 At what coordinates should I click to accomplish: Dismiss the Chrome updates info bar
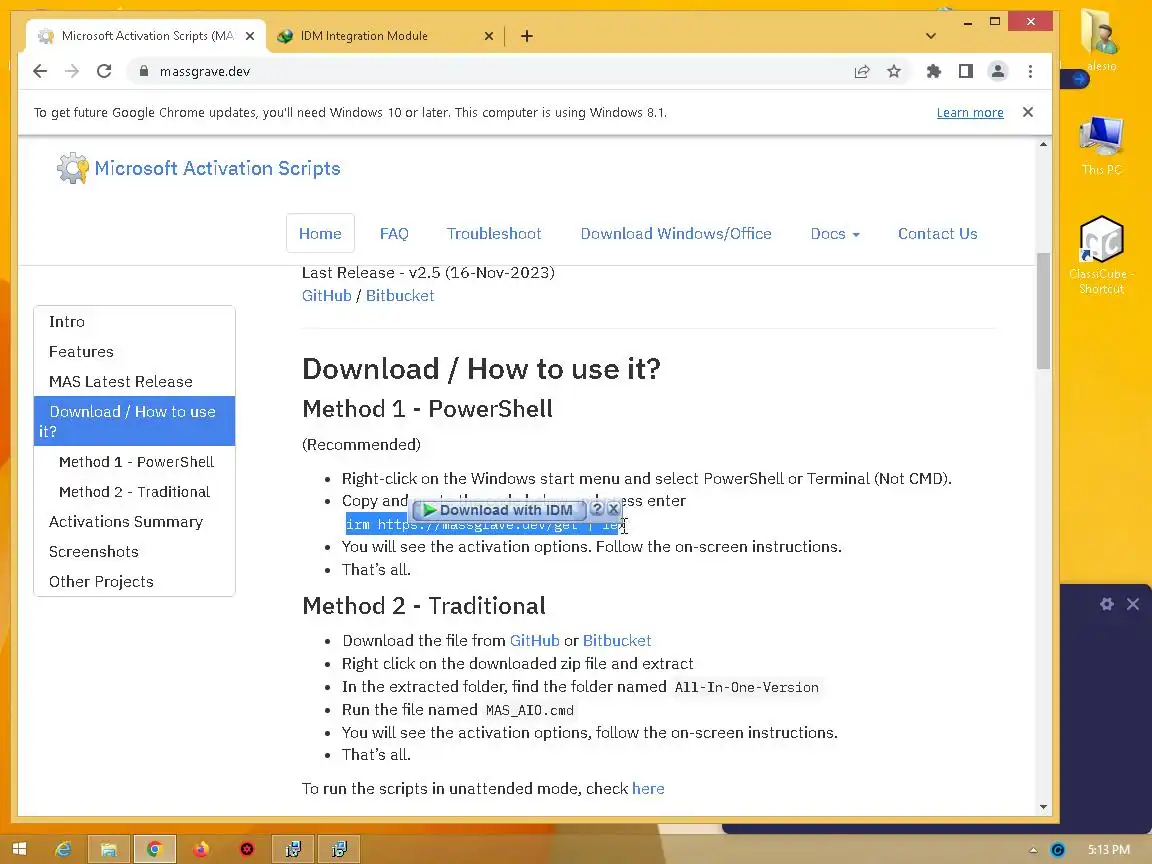[x=1028, y=112]
